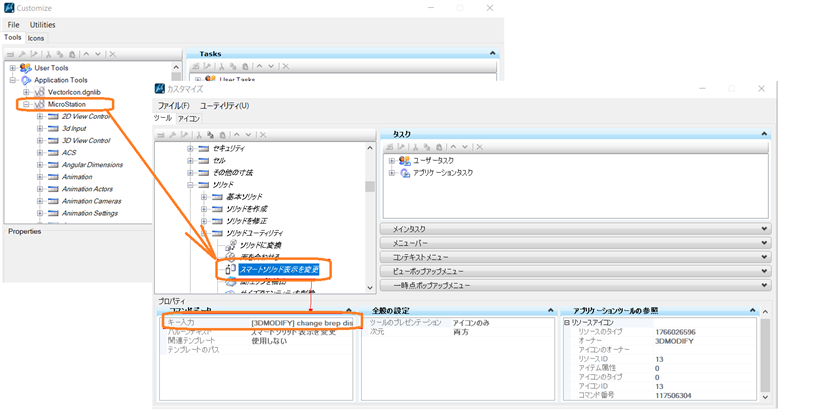The image size is (839, 419).
Task: Click the Move Down arrow in the タスク toolbar
Action: pos(466,147)
